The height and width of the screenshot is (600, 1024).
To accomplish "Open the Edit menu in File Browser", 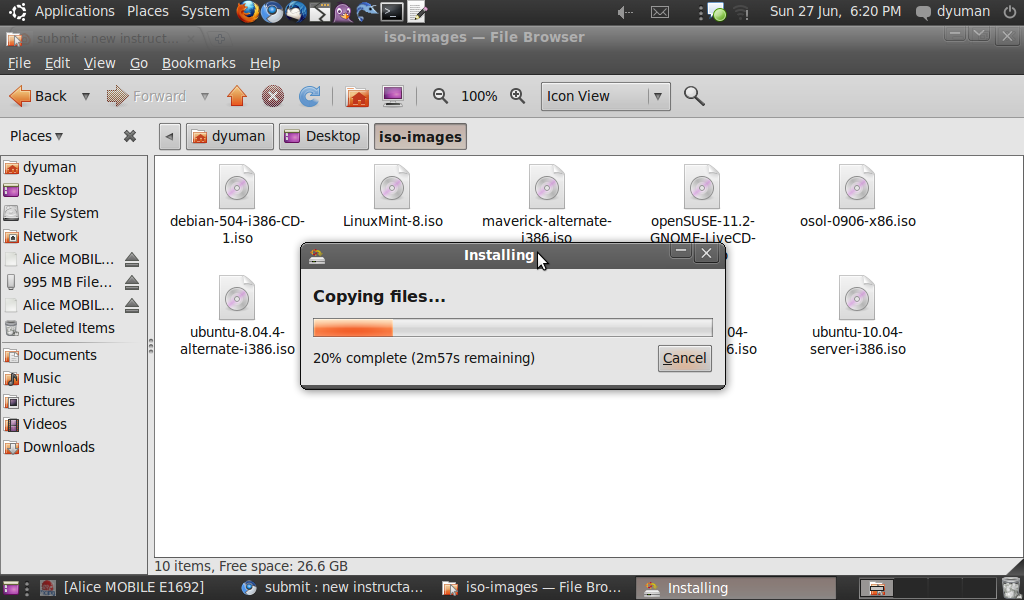I will coord(57,63).
